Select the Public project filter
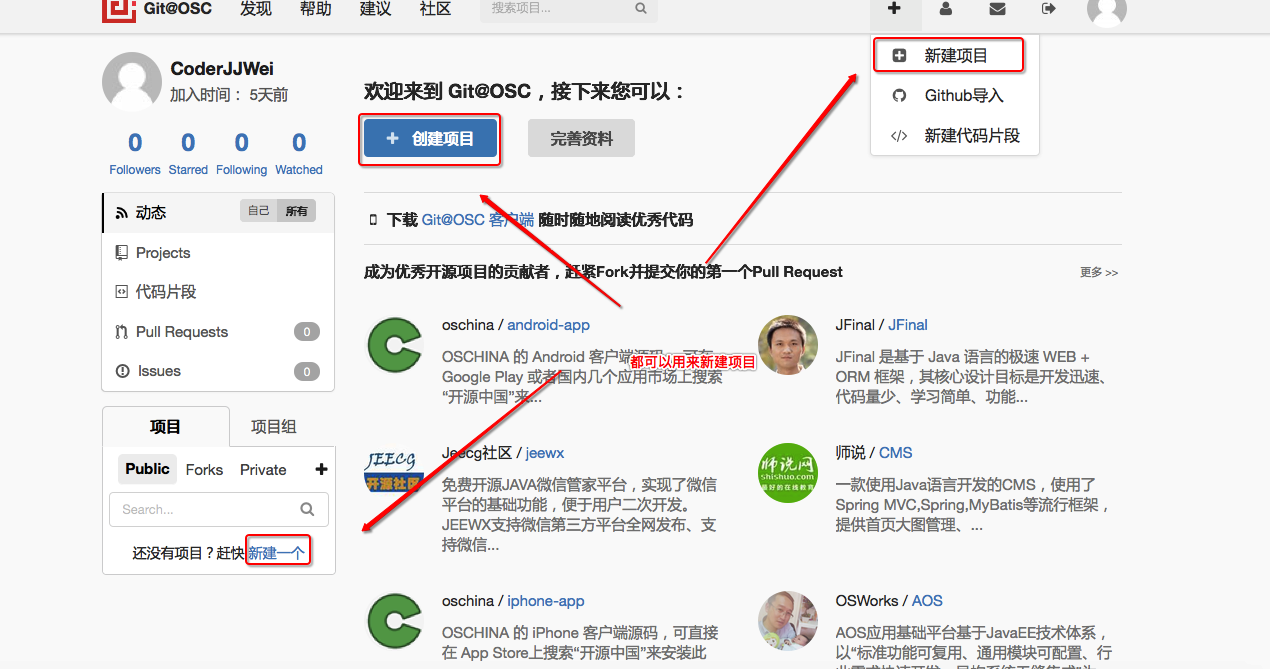The image size is (1270, 669). [147, 469]
